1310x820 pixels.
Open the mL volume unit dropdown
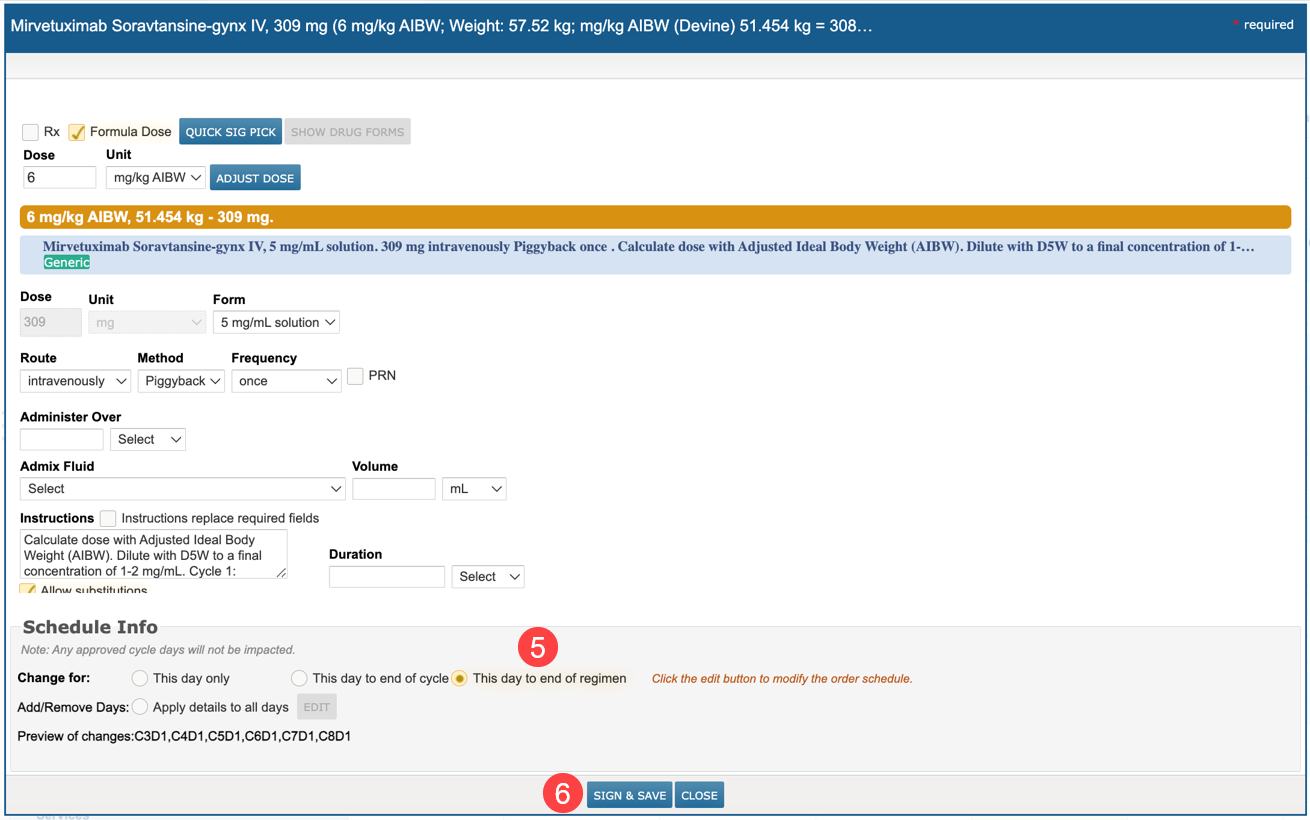474,489
